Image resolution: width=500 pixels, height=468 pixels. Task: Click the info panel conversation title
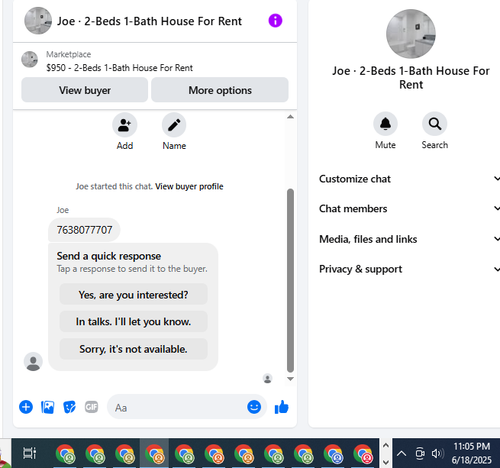[411, 78]
